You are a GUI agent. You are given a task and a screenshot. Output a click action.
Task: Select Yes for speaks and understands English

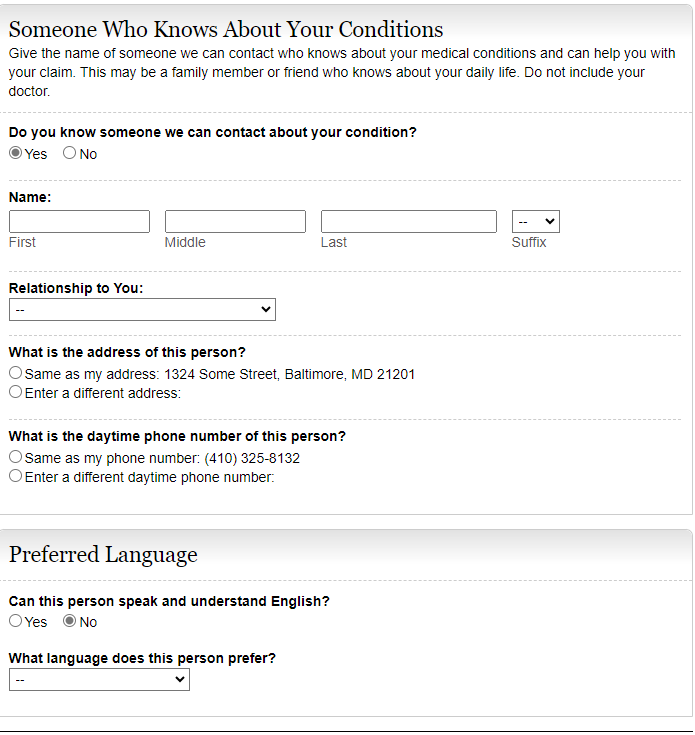(16, 622)
